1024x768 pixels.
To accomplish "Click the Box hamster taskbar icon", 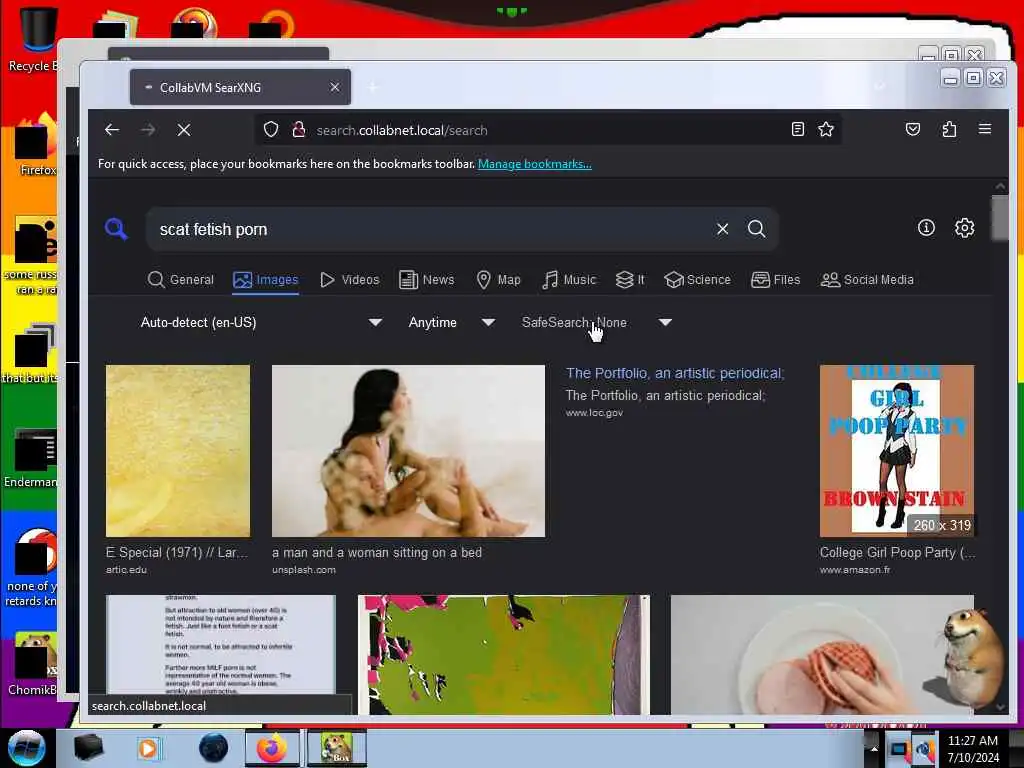I will tap(336, 748).
